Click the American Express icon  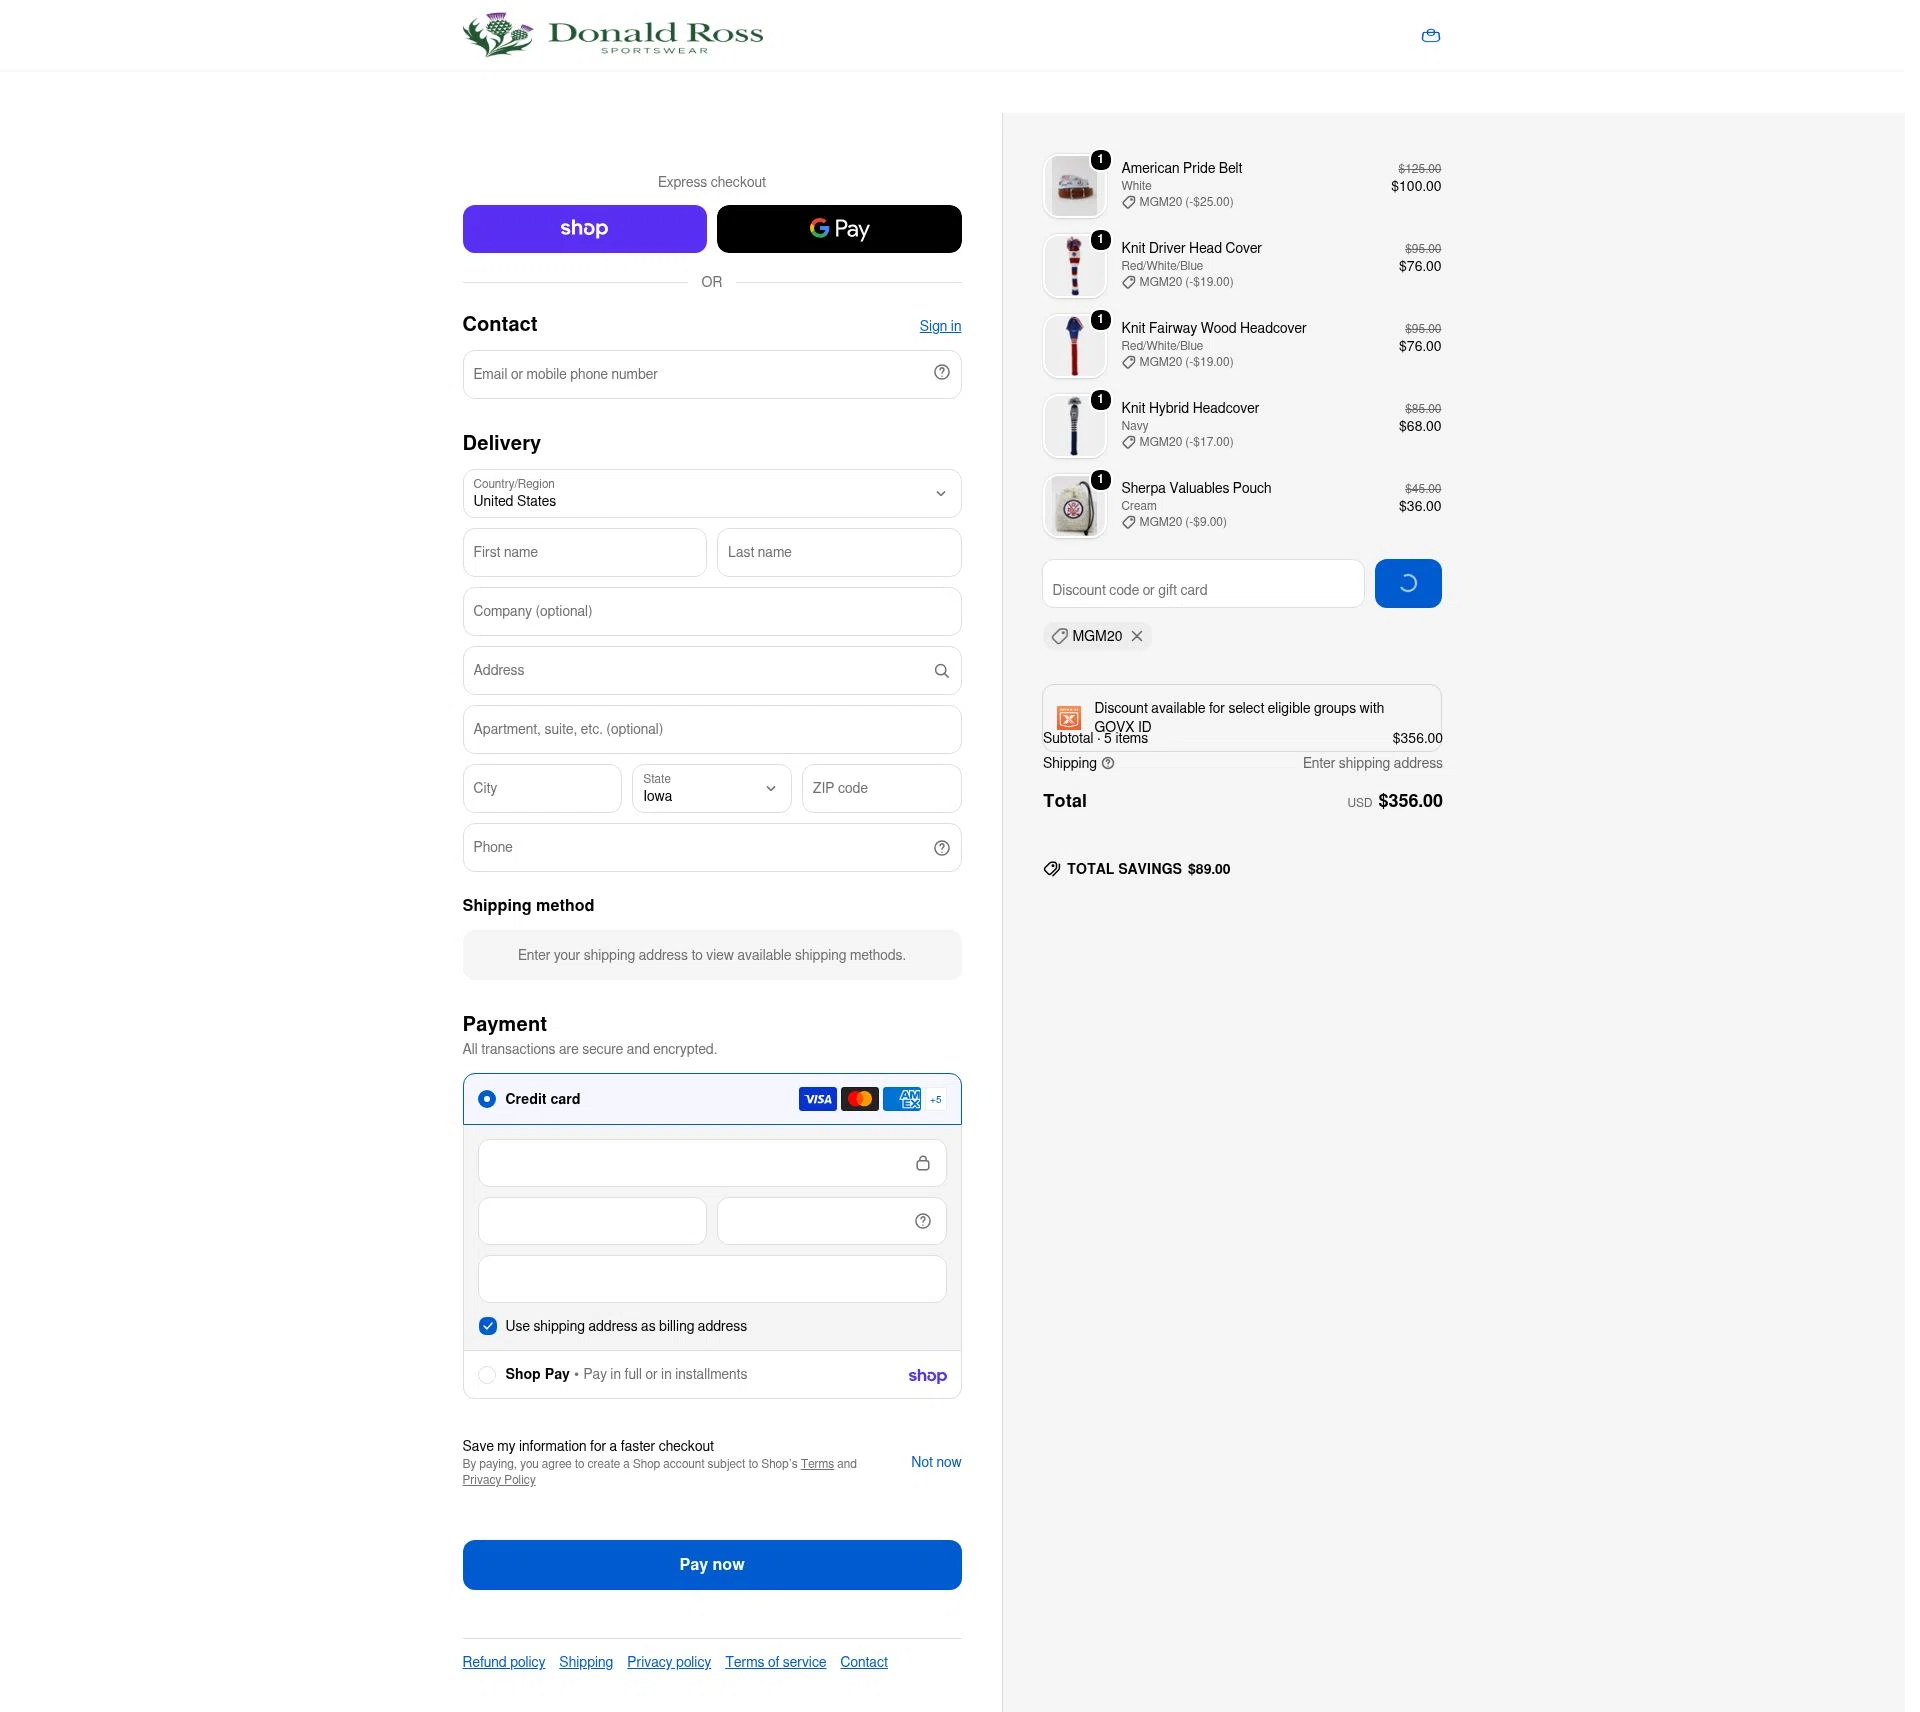tap(902, 1099)
